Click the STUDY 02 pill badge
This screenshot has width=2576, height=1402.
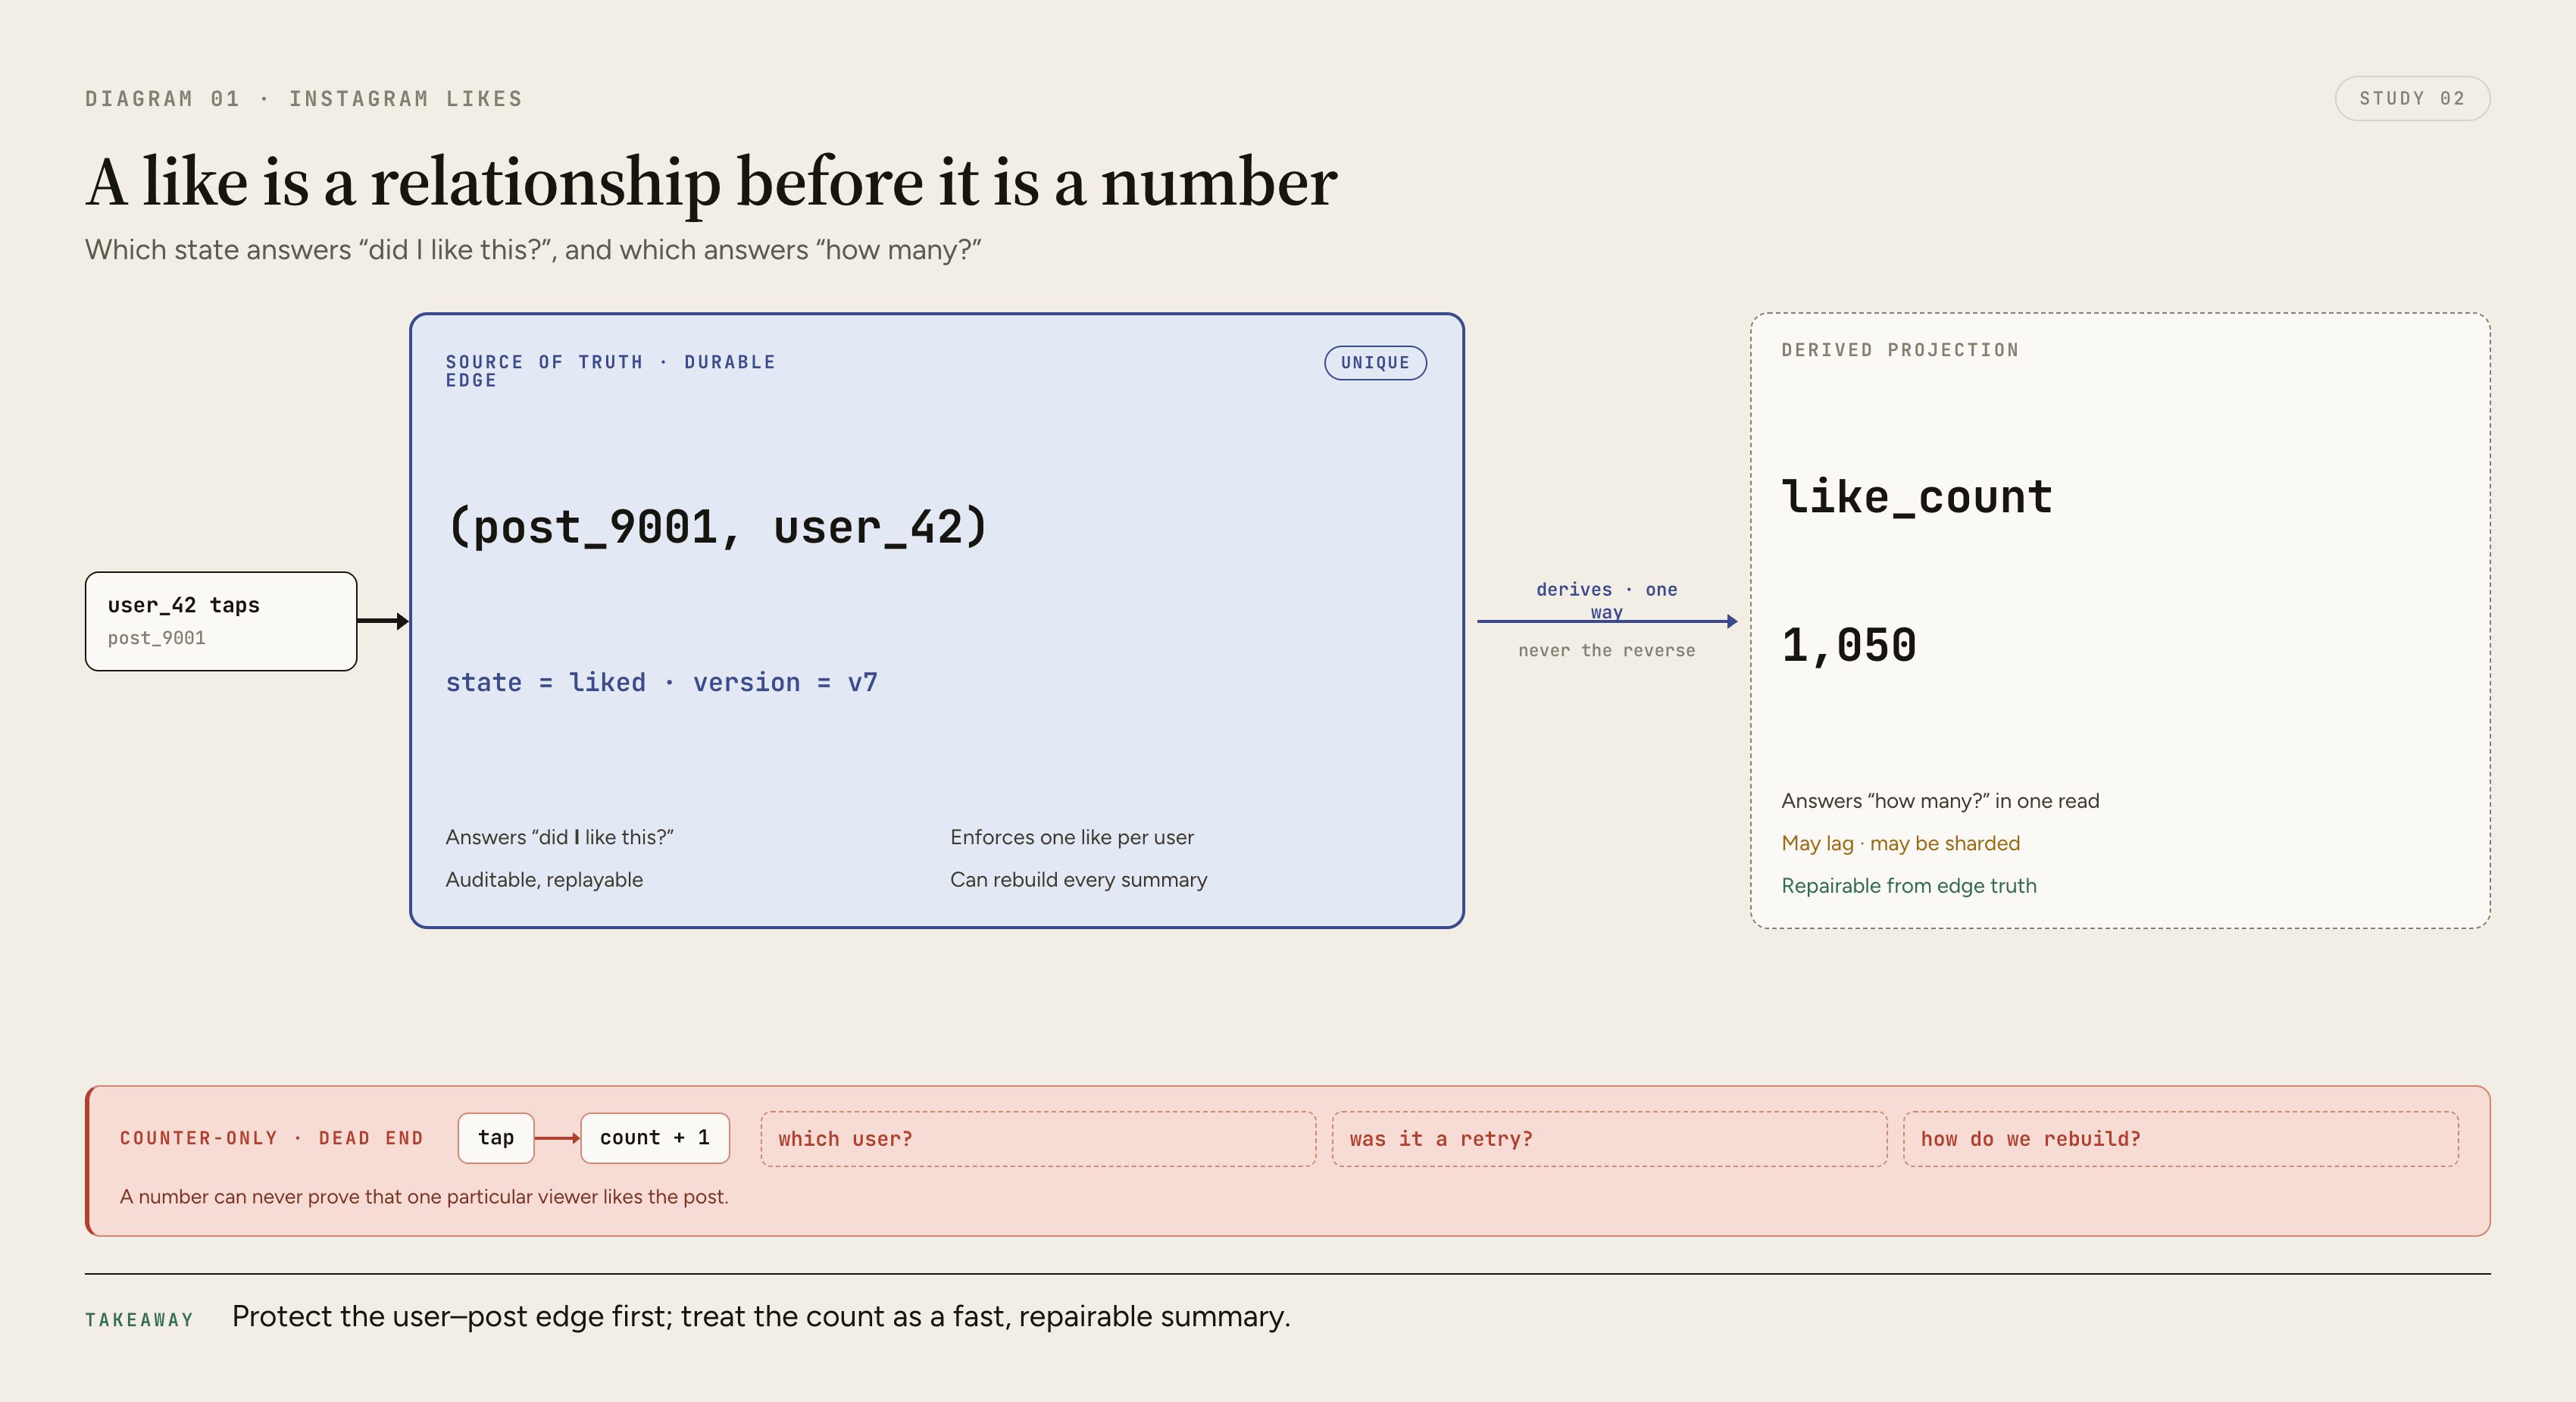click(2411, 98)
